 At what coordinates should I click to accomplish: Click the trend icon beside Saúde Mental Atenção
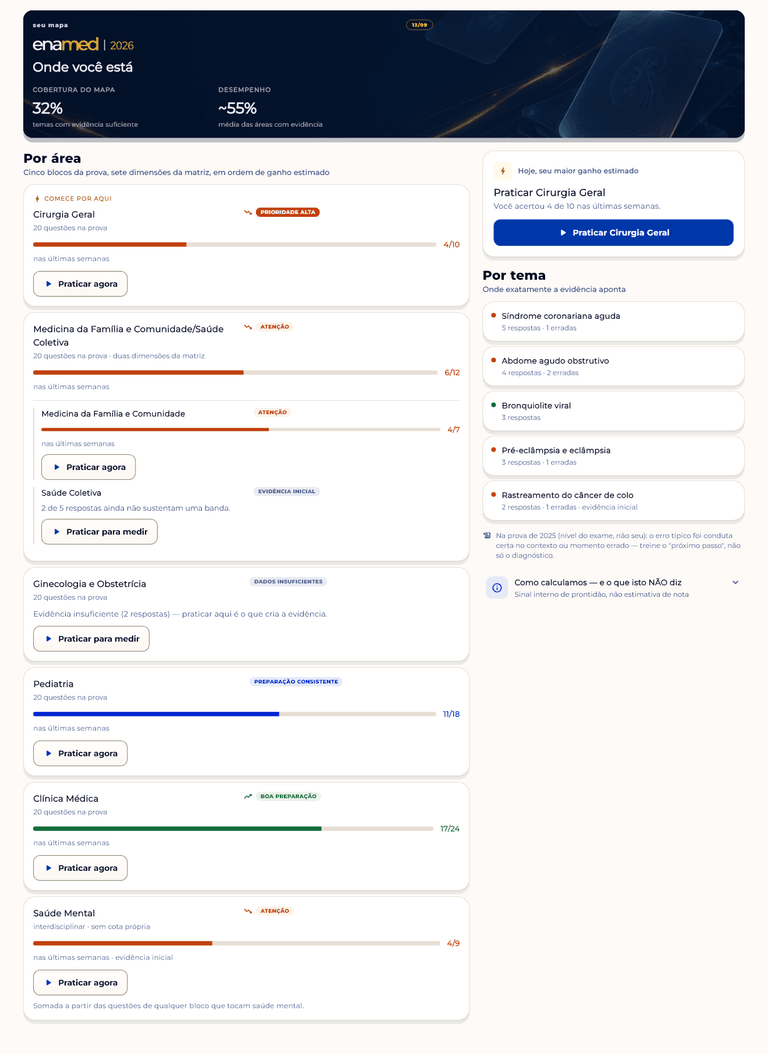248,911
